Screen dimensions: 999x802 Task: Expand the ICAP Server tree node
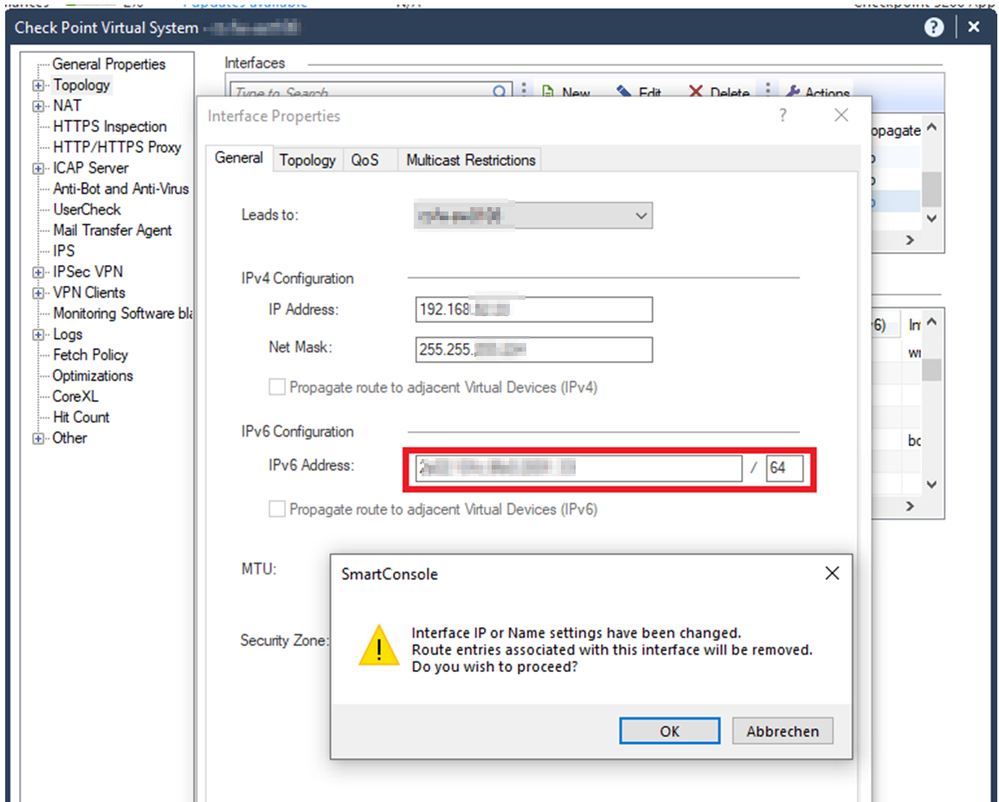coord(38,168)
